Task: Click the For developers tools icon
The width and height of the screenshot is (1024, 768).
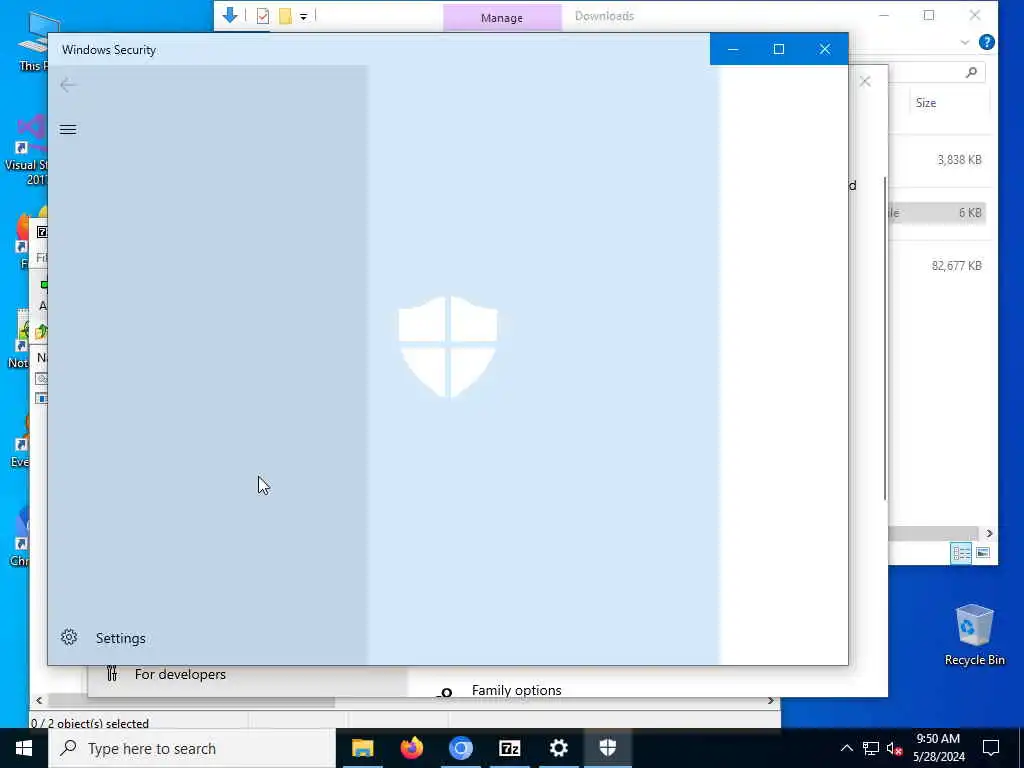Action: [112, 673]
